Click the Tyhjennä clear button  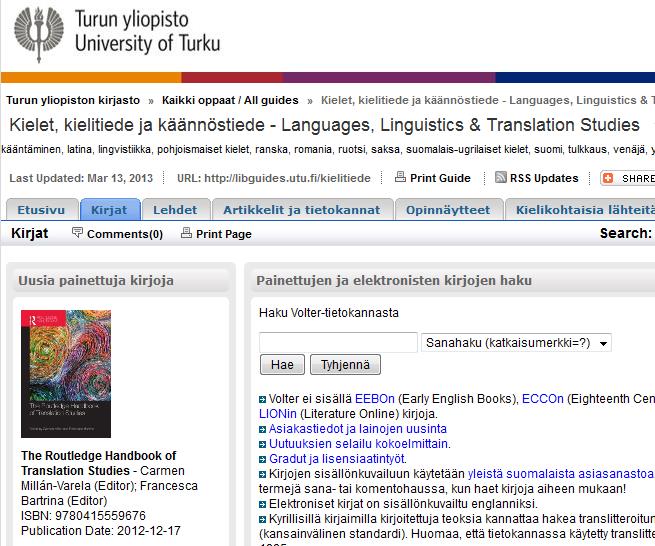[345, 365]
